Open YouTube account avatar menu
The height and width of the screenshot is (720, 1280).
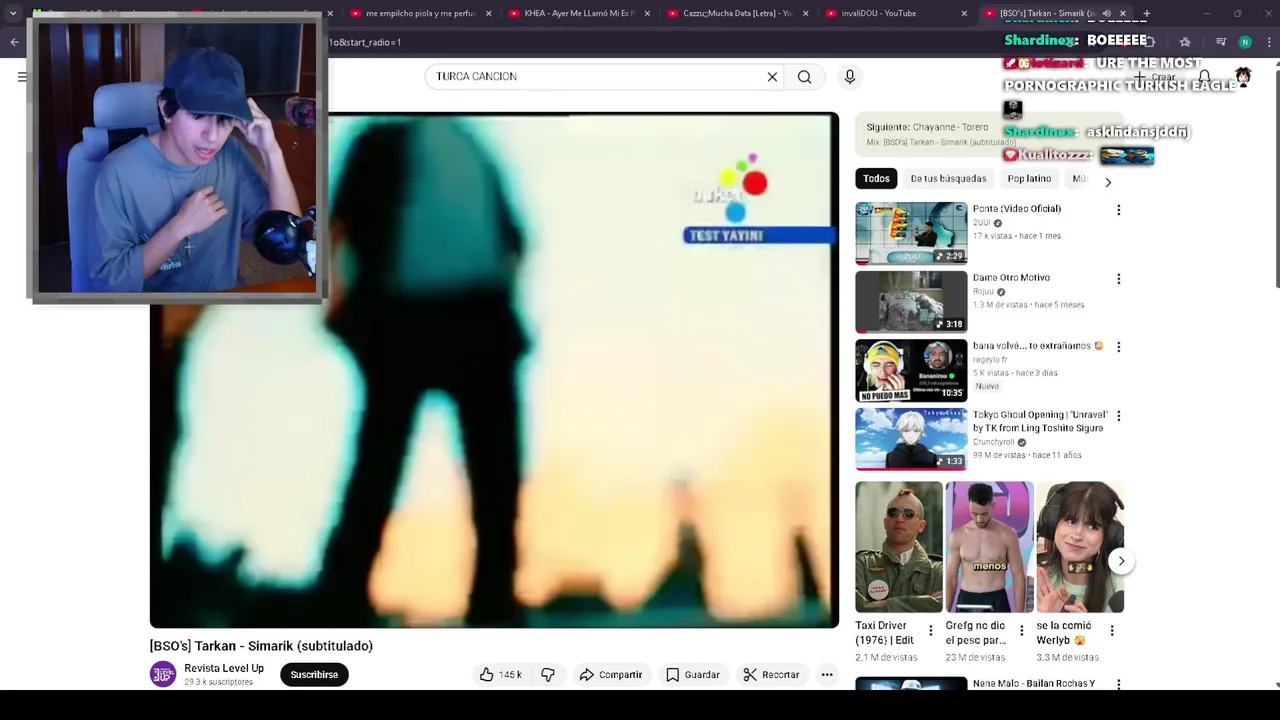(1243, 77)
